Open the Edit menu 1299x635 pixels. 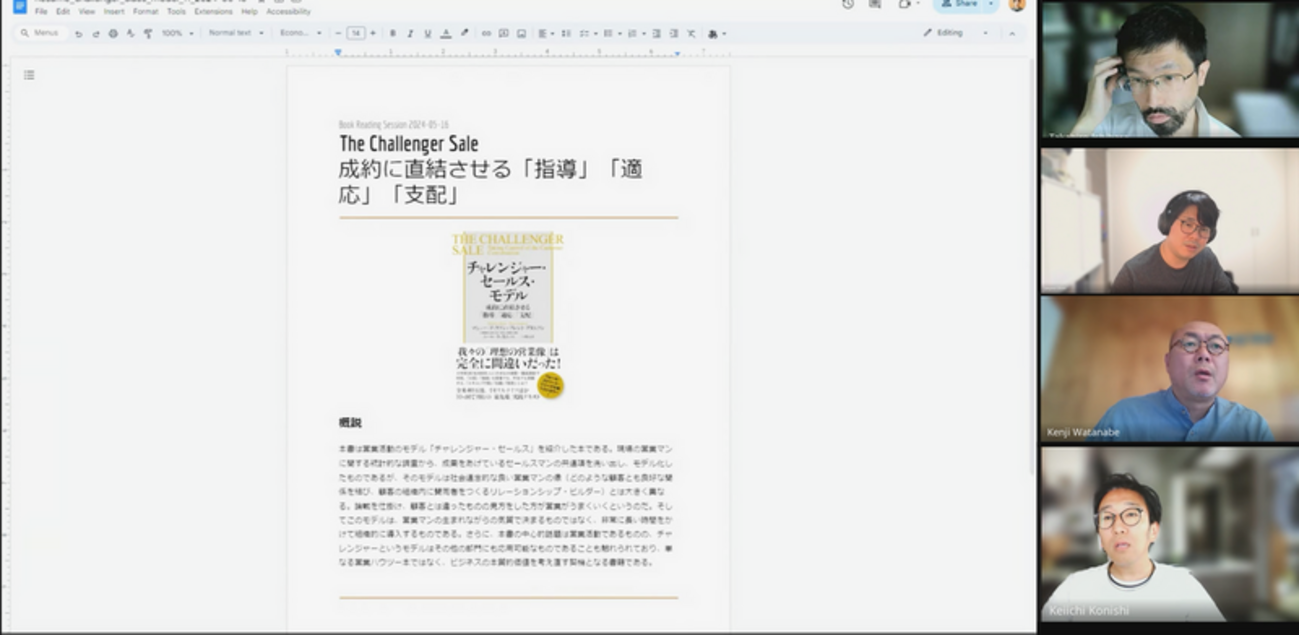point(63,12)
